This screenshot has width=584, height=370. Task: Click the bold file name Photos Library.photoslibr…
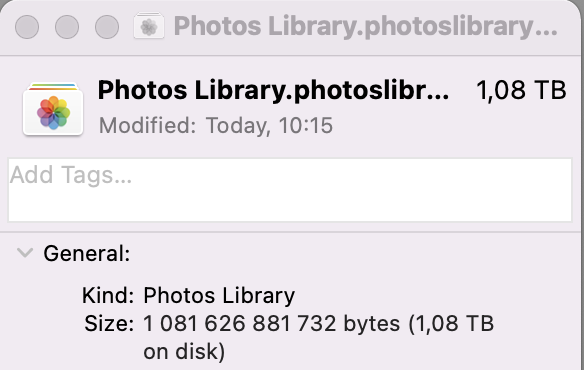[273, 91]
